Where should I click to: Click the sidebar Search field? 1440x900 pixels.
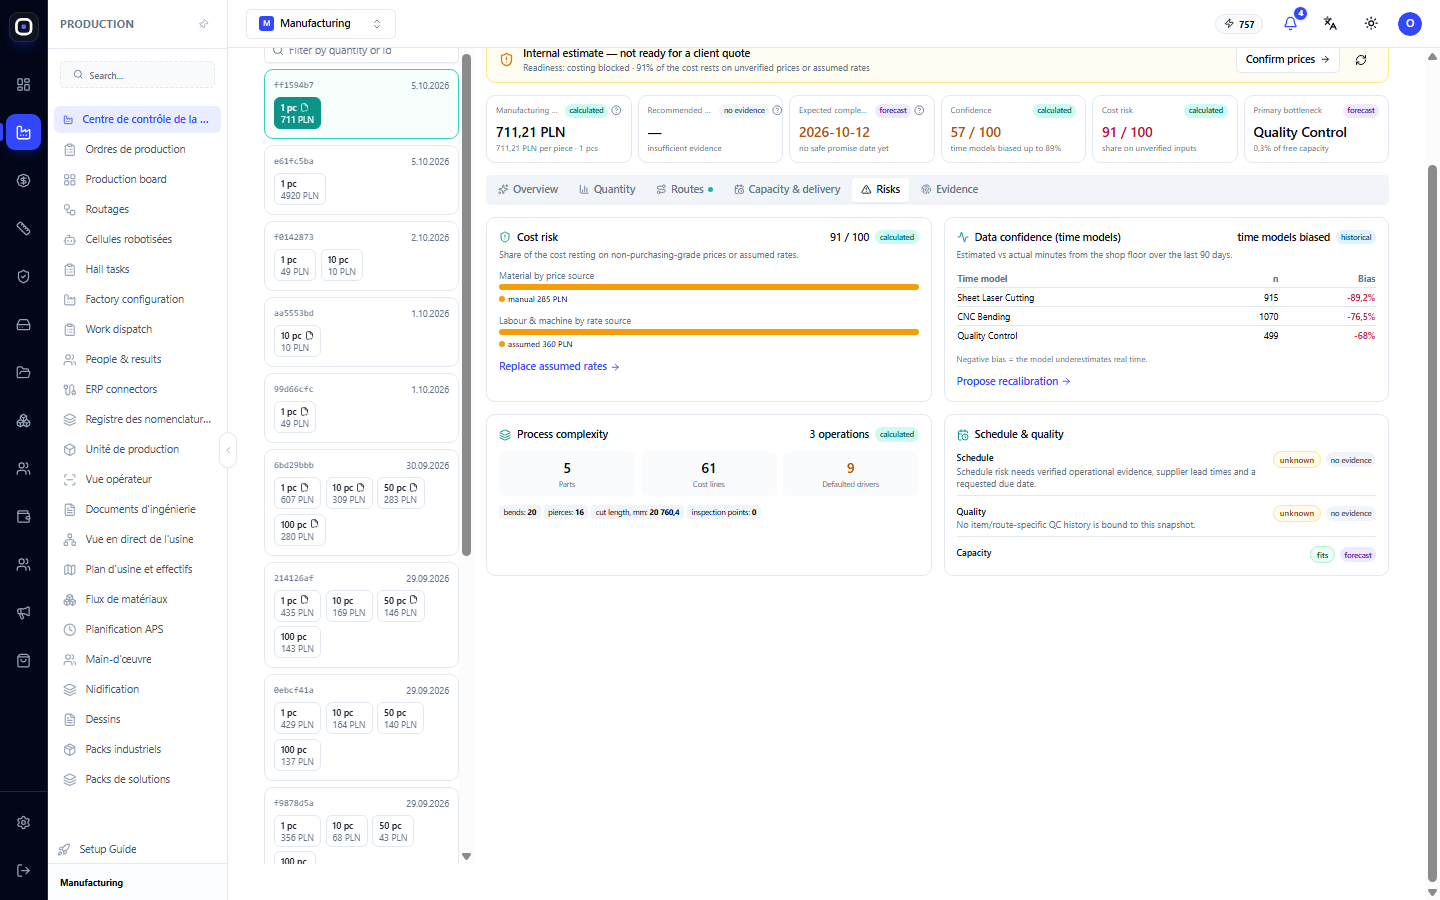click(x=138, y=75)
